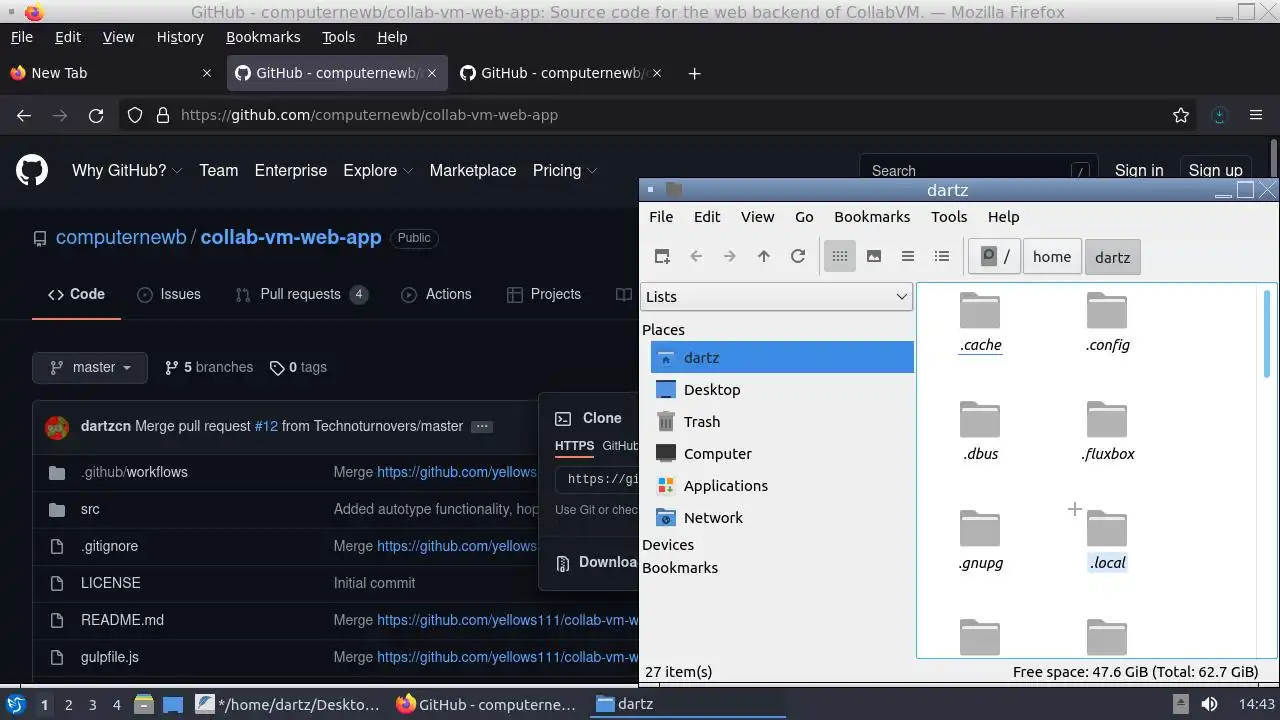Screen dimensions: 1280x720
Task: Click the Sign up button
Action: [x=1215, y=170]
